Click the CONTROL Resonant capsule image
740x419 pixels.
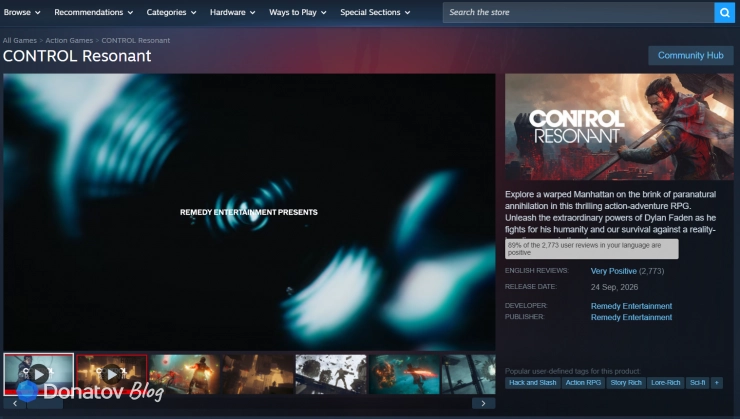[619, 126]
